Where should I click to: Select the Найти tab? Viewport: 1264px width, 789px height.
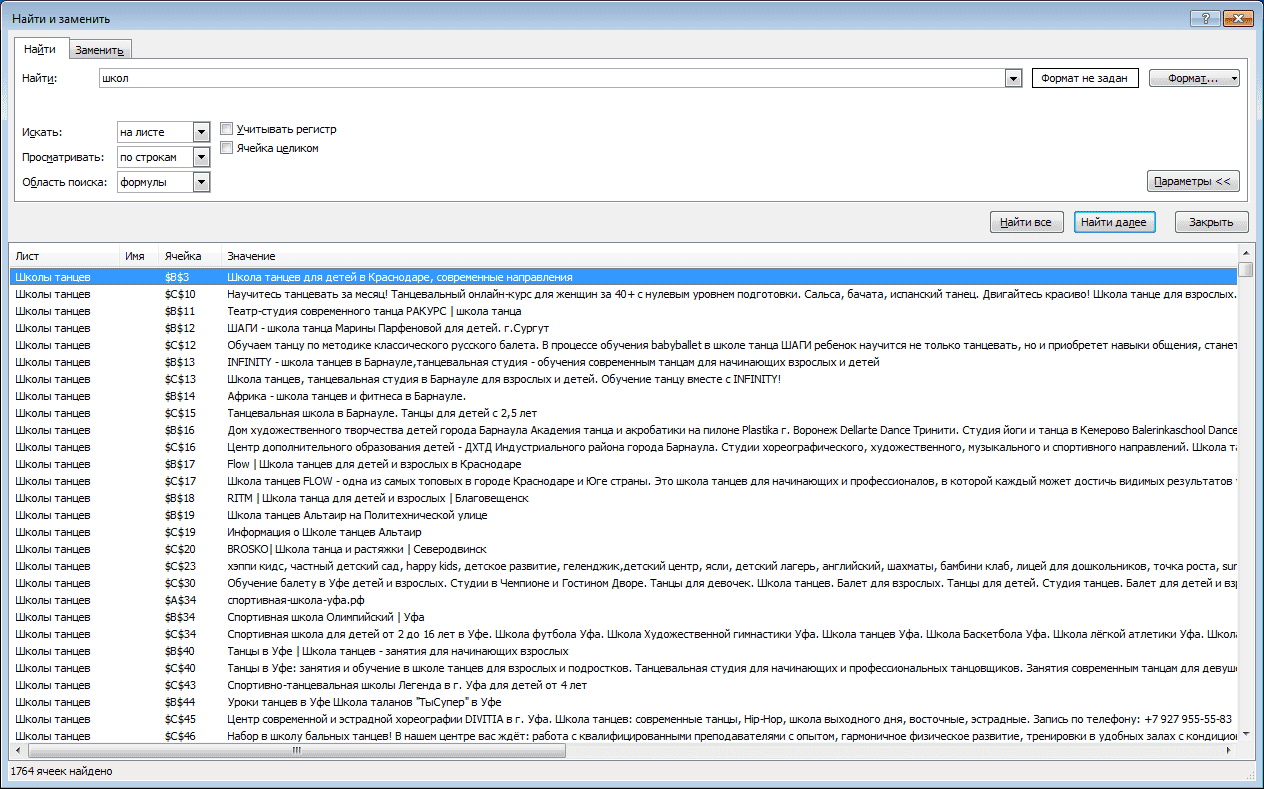pos(40,49)
